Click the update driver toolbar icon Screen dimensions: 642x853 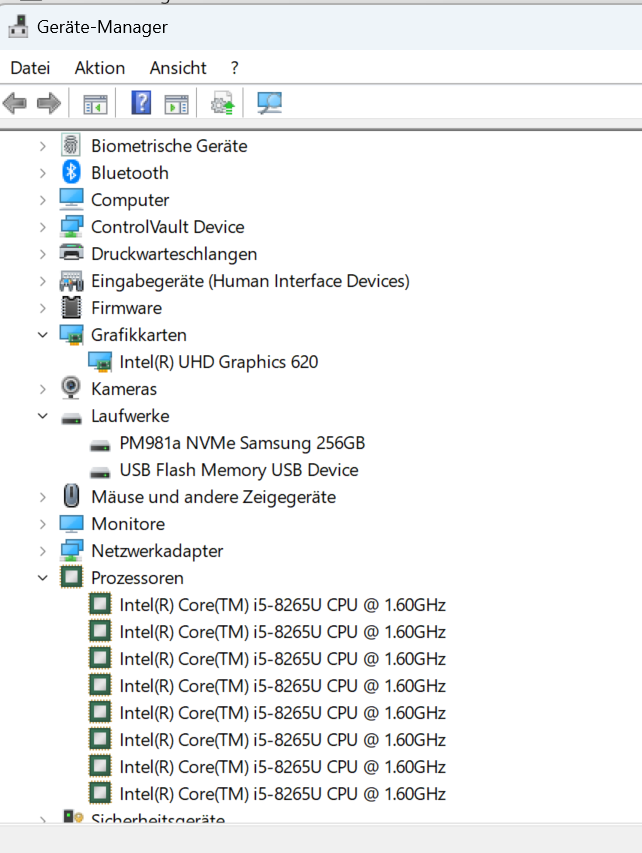coord(223,103)
